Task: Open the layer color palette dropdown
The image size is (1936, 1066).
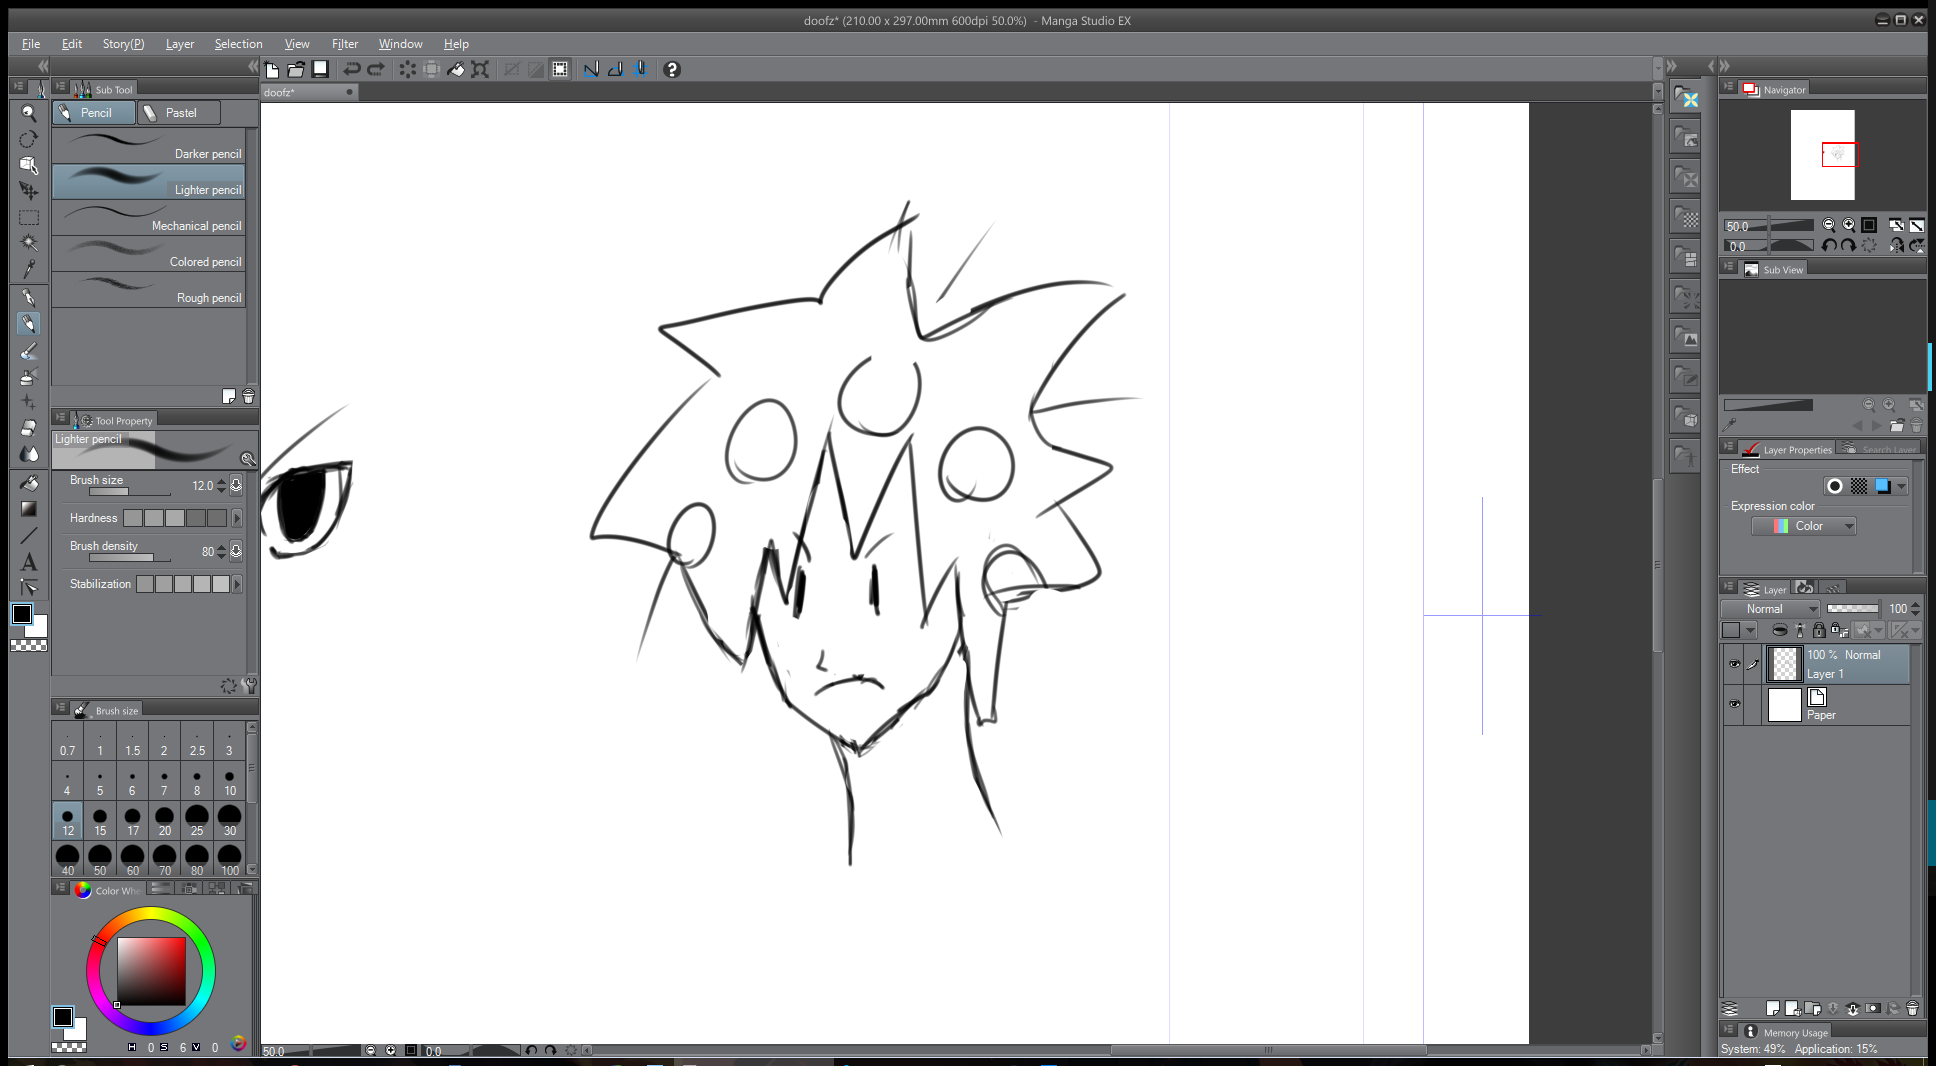Action: click(1739, 630)
